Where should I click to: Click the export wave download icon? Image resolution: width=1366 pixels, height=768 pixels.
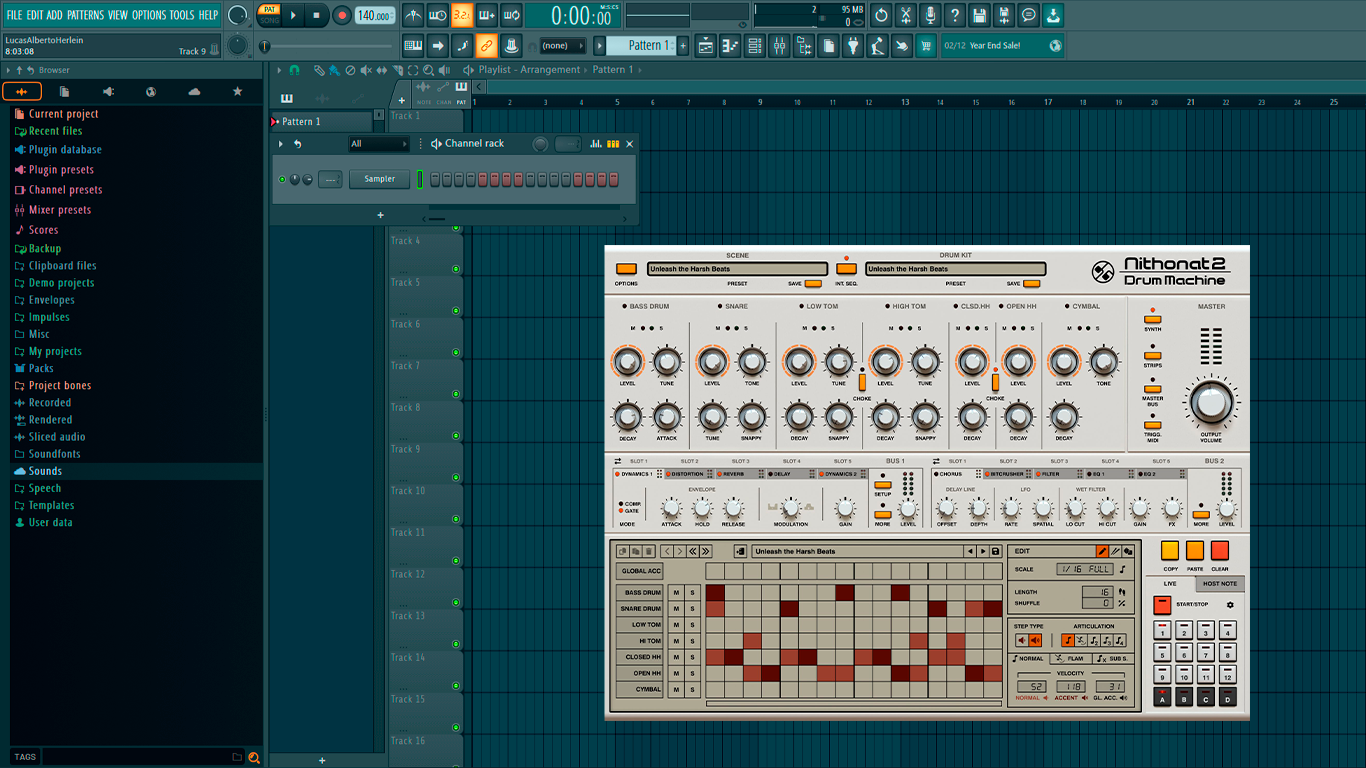tap(1054, 15)
